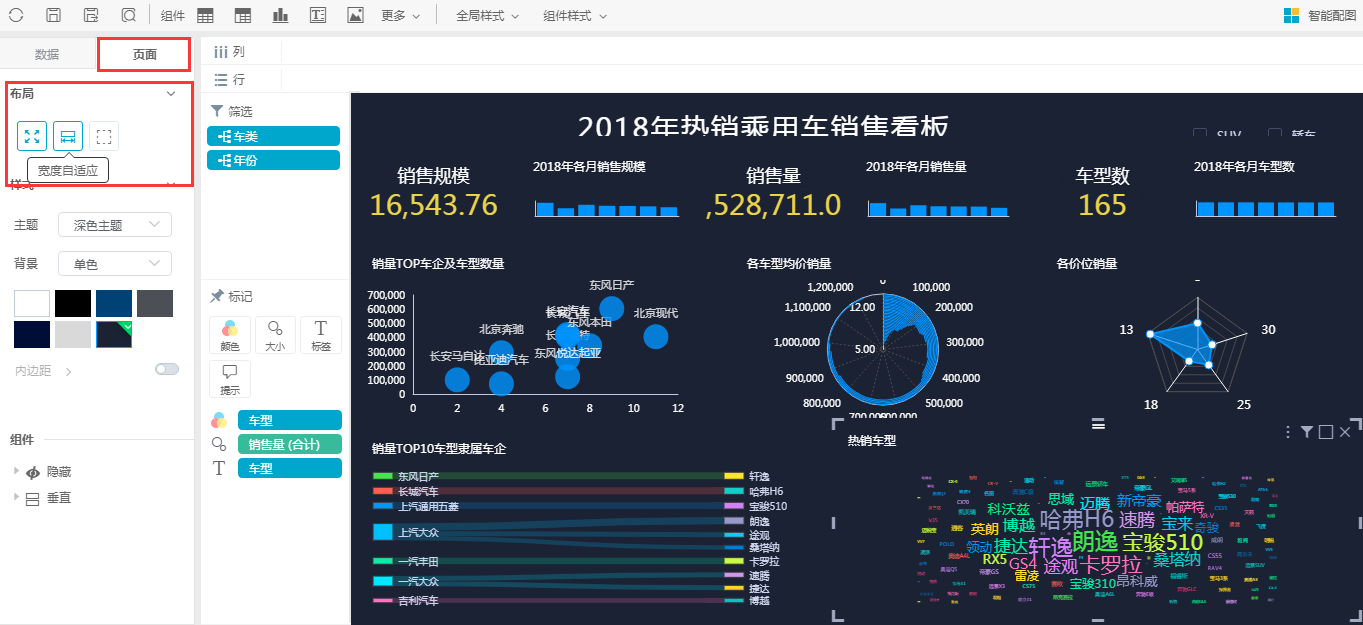Click the 提示 mark button
The height and width of the screenshot is (625, 1363).
pos(230,379)
